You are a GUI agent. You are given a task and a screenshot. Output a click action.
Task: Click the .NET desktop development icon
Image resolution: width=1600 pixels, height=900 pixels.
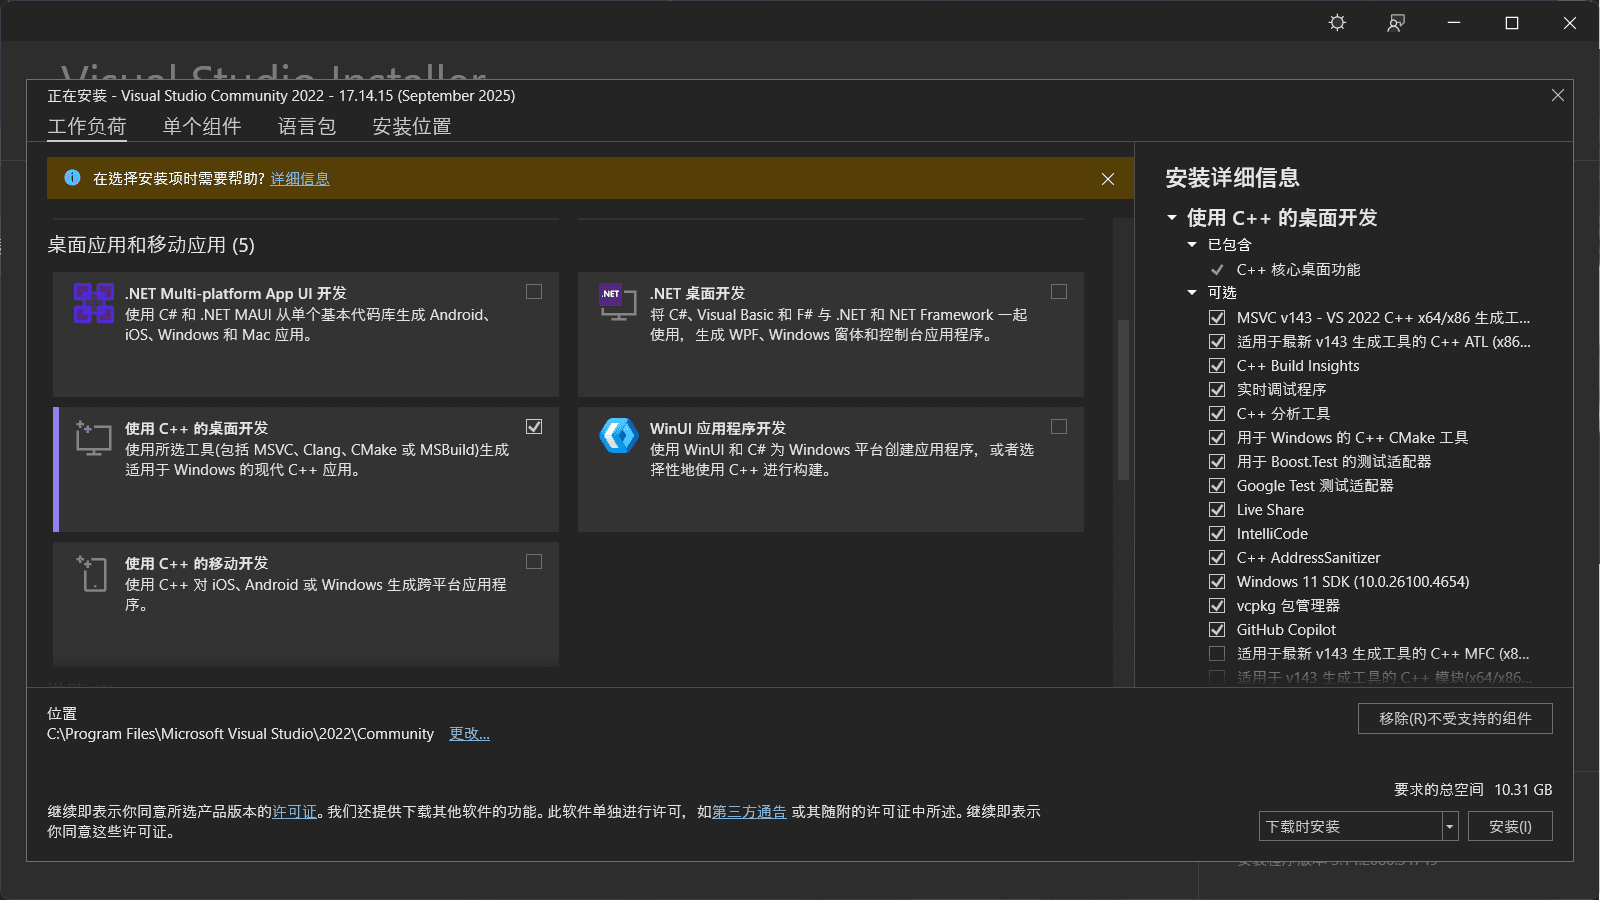[x=617, y=302]
